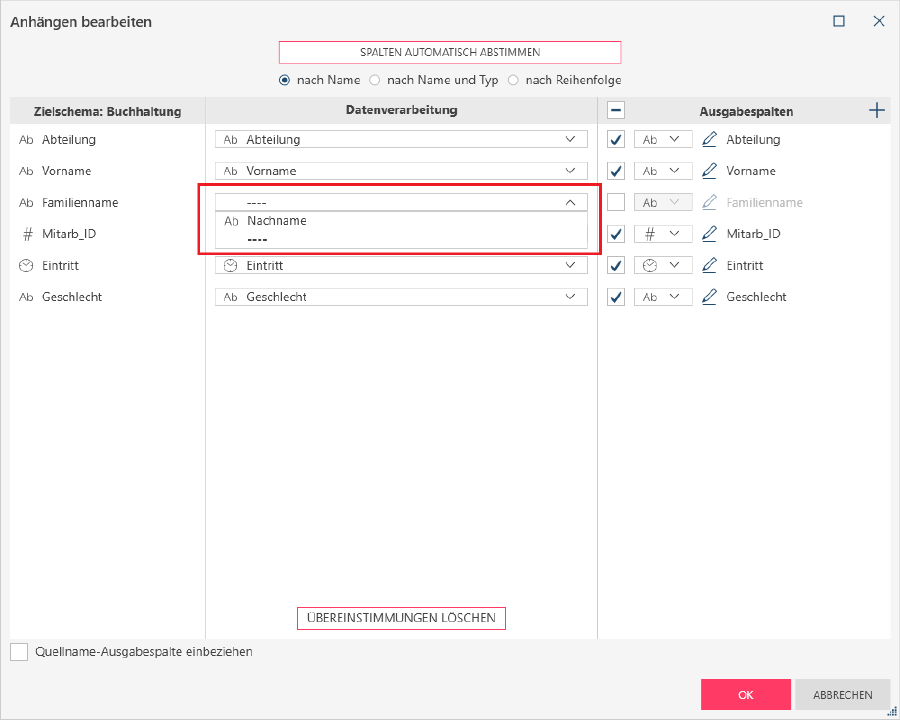This screenshot has width=900, height=720.
Task: Edit the Vorname output column name
Action: (710, 171)
